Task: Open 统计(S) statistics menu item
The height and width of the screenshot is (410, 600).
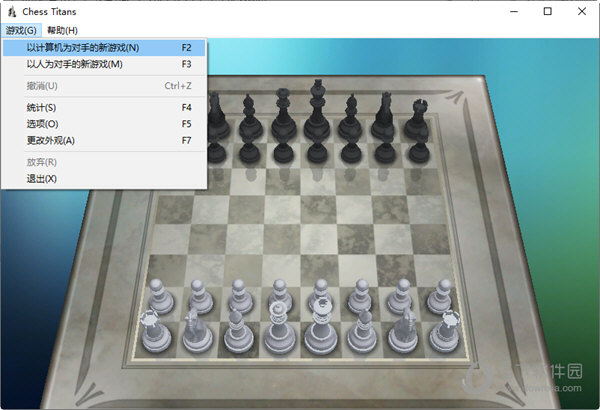Action: tap(104, 108)
